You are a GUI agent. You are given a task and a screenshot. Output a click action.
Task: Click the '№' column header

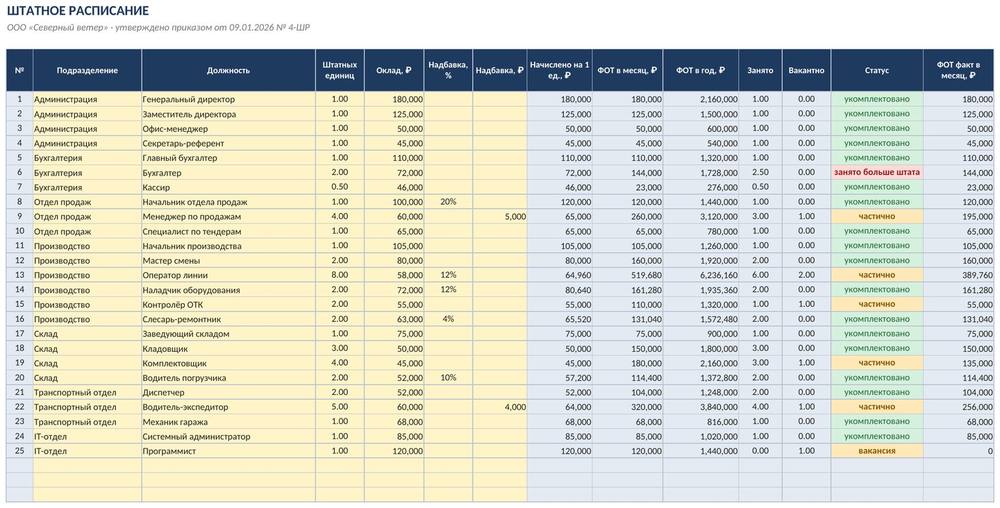pyautogui.click(x=19, y=70)
